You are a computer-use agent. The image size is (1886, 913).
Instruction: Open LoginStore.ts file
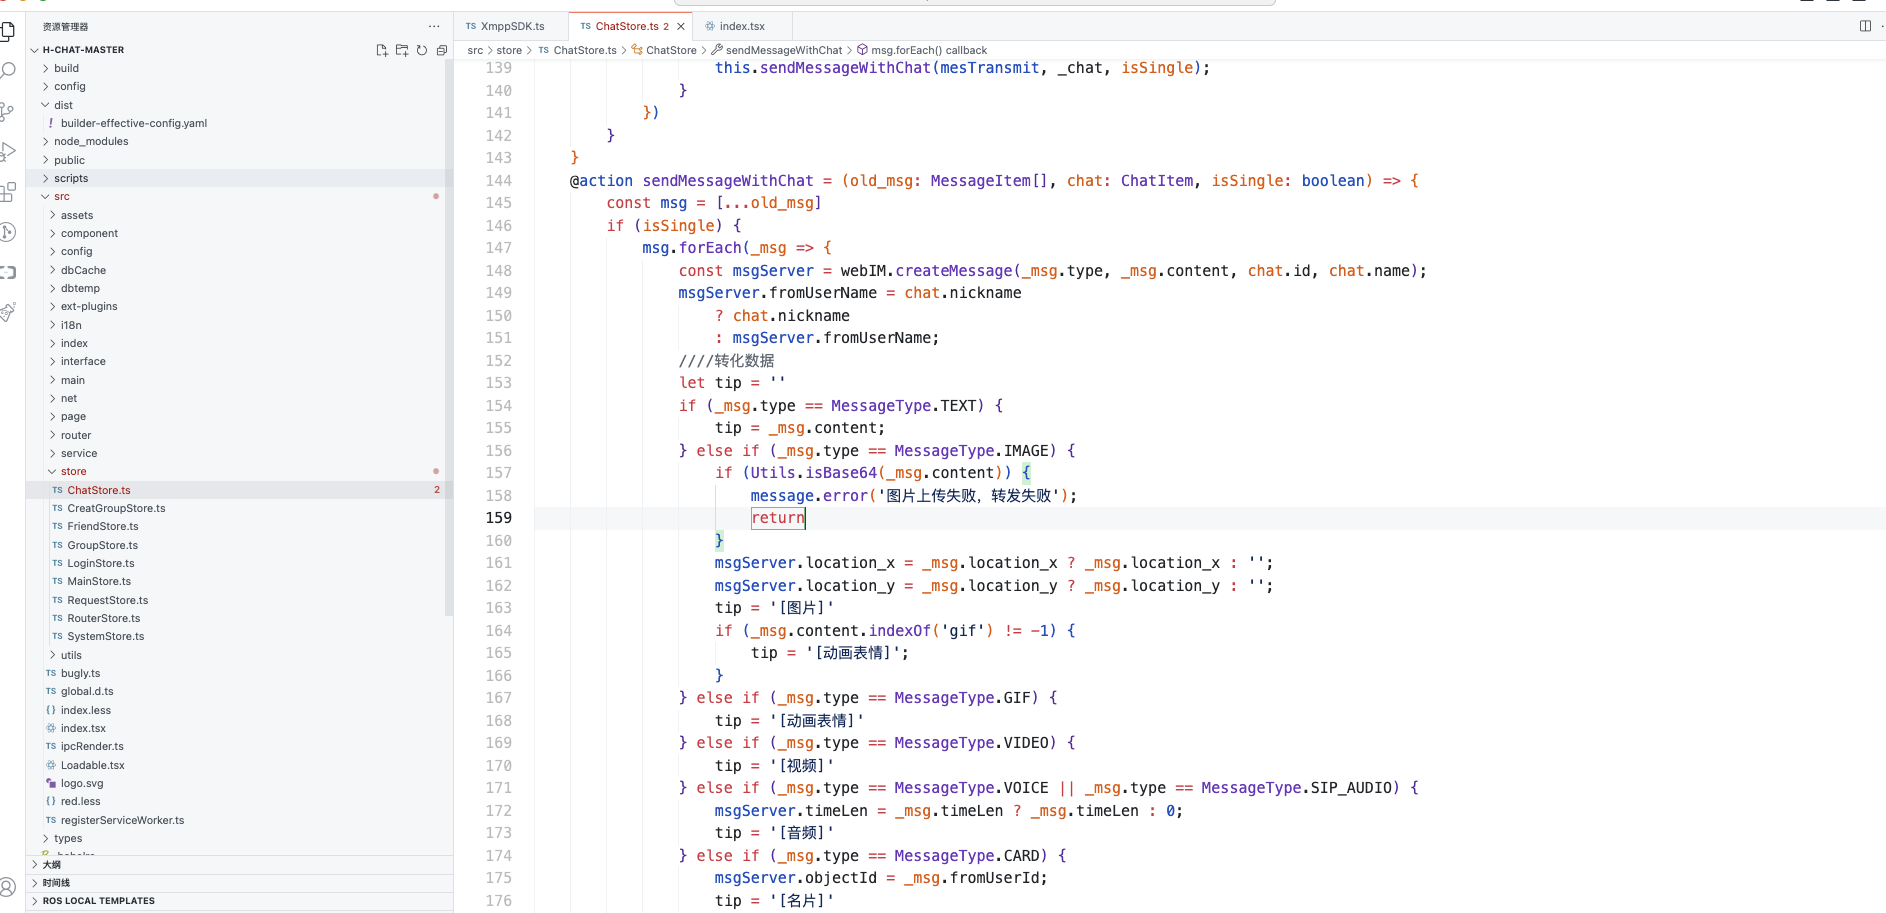coord(240,563)
